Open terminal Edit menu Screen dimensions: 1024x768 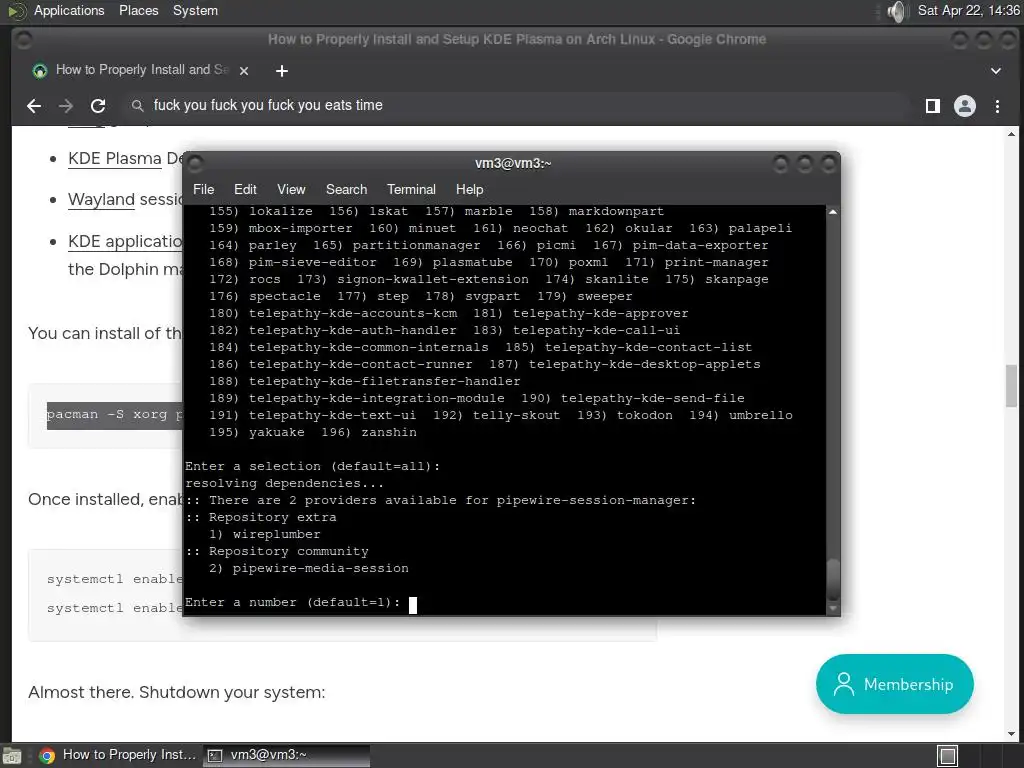(x=245, y=189)
